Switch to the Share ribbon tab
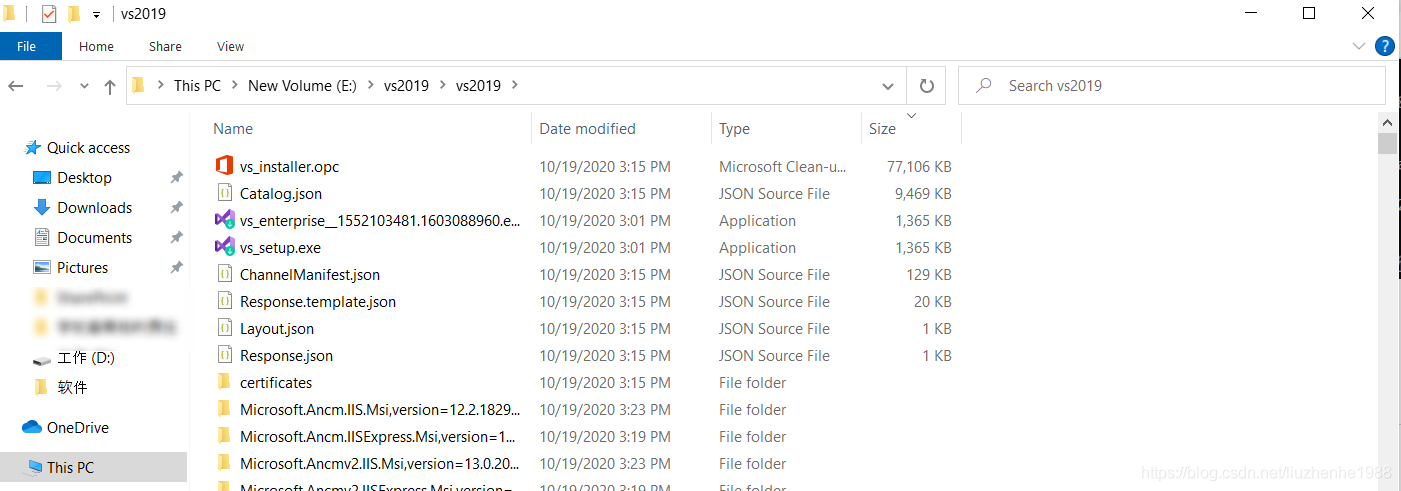Image resolution: width=1401 pixels, height=491 pixels. pos(165,46)
